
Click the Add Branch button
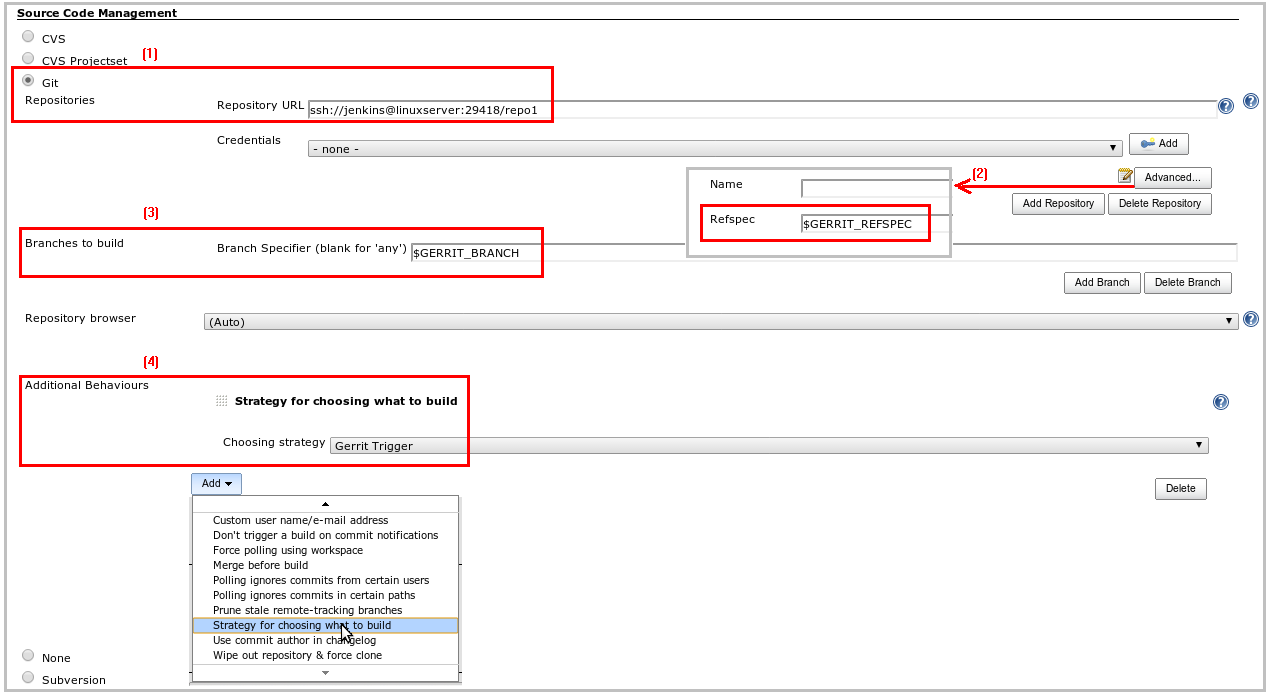point(1102,282)
